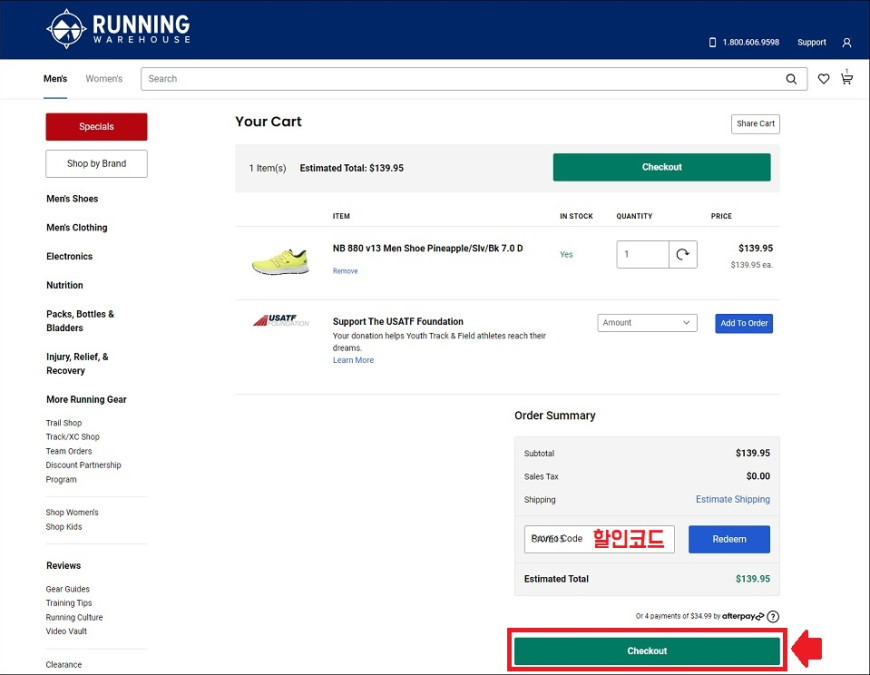870x675 pixels.
Task: Click the Afterpay help question mark icon
Action: 773,616
